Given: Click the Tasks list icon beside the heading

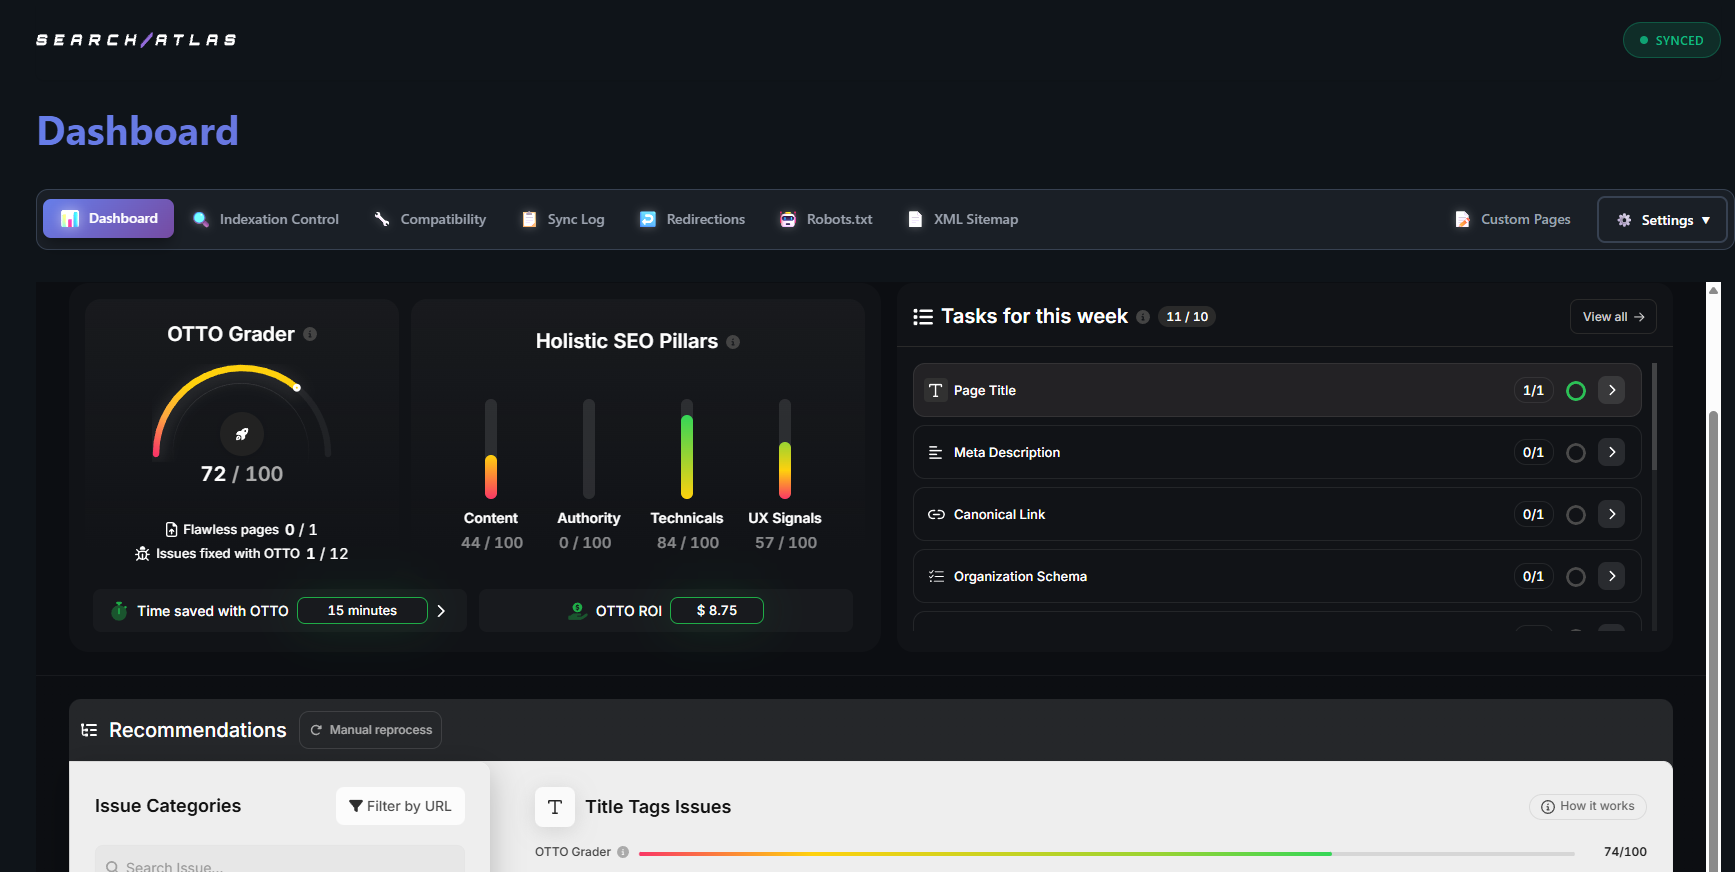Looking at the screenshot, I should (x=923, y=317).
